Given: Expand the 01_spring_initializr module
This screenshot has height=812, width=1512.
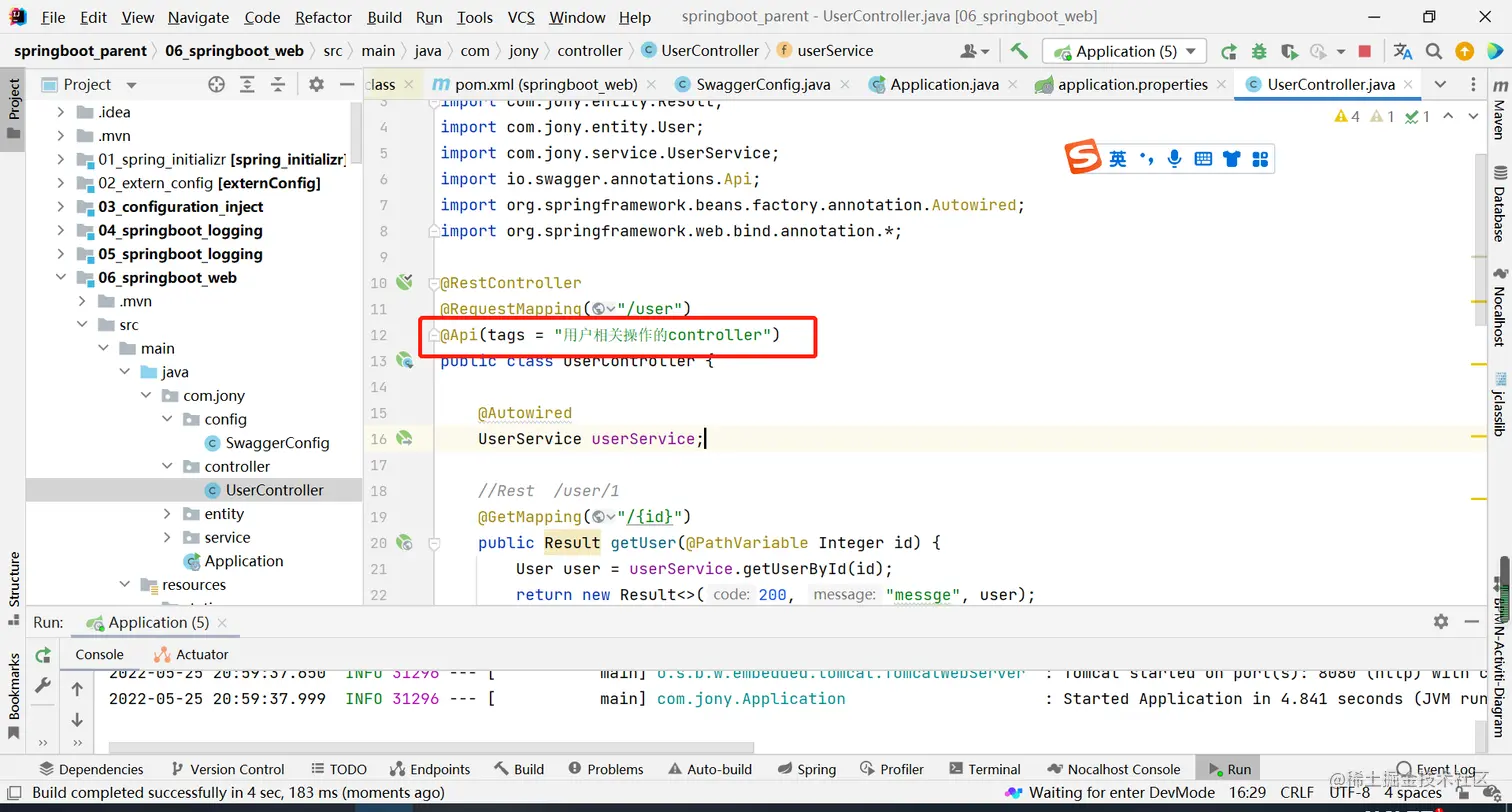Looking at the screenshot, I should click(61, 159).
